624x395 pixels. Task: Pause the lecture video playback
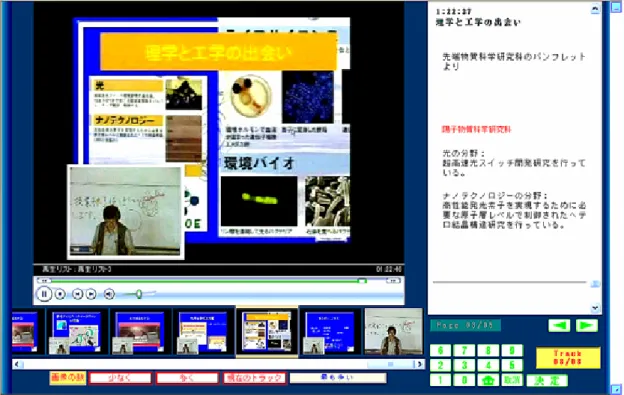(44, 294)
